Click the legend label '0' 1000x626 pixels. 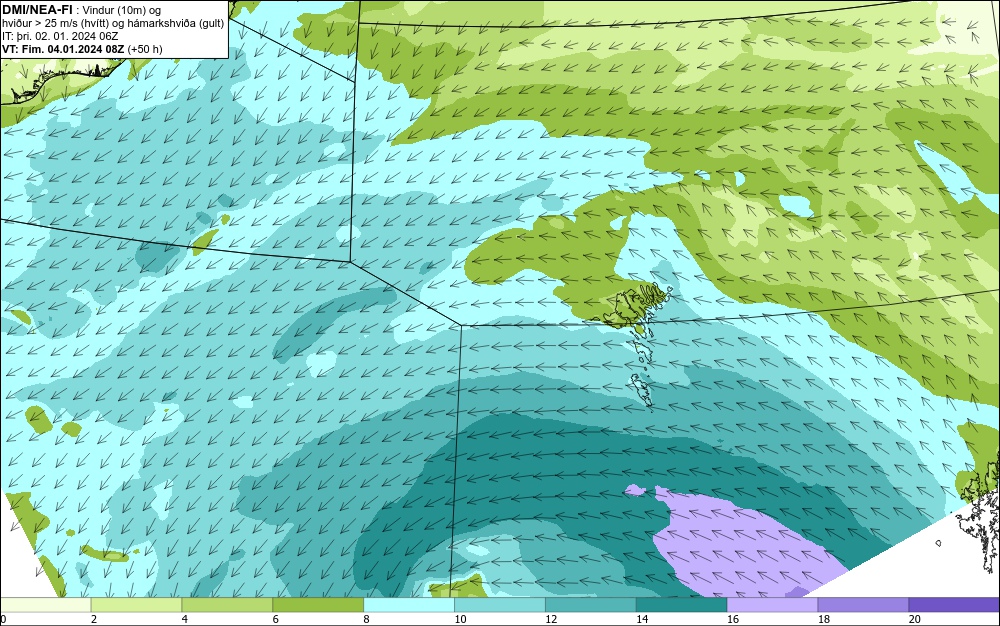coord(3,619)
